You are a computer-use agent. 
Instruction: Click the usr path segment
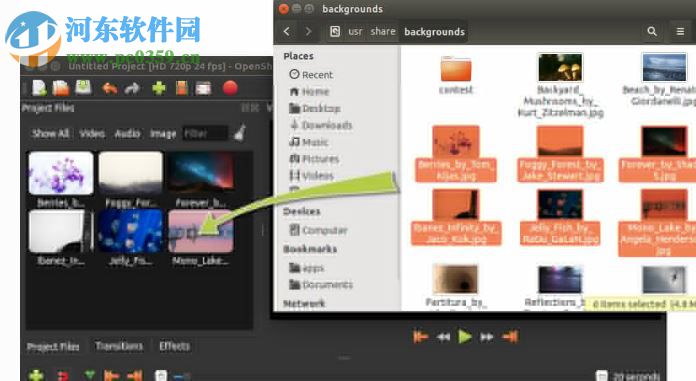point(355,32)
